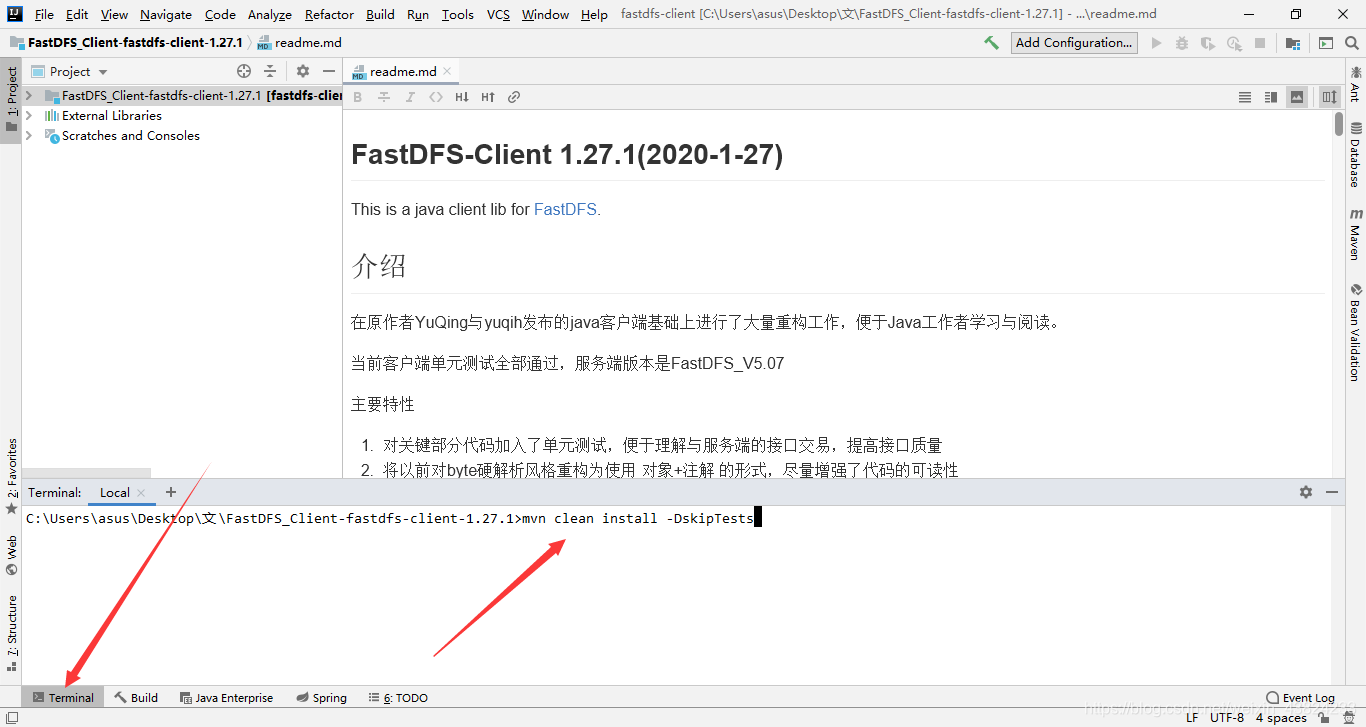This screenshot has width=1366, height=727.
Task: Open the Maven side panel
Action: pos(1355,234)
